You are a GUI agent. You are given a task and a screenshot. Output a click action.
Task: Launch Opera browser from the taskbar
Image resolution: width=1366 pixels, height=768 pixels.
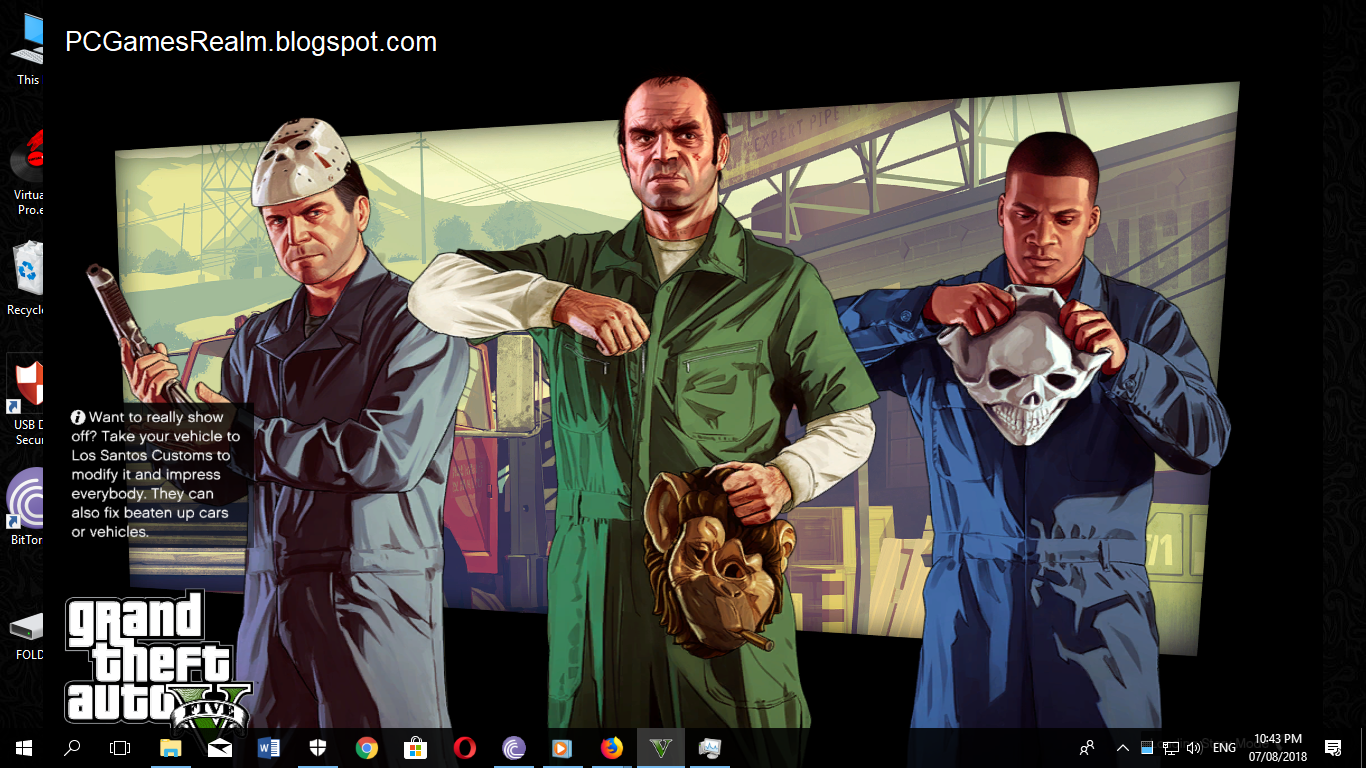click(465, 748)
